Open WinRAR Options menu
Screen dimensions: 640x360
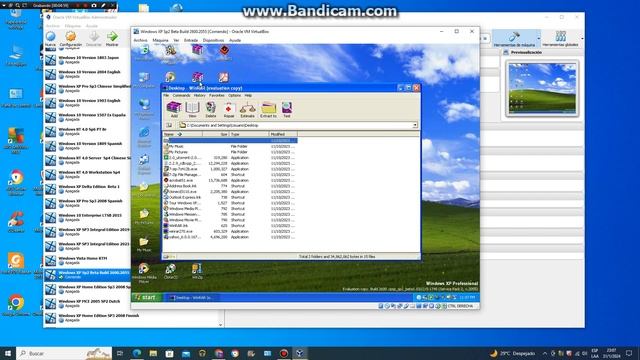[234, 96]
